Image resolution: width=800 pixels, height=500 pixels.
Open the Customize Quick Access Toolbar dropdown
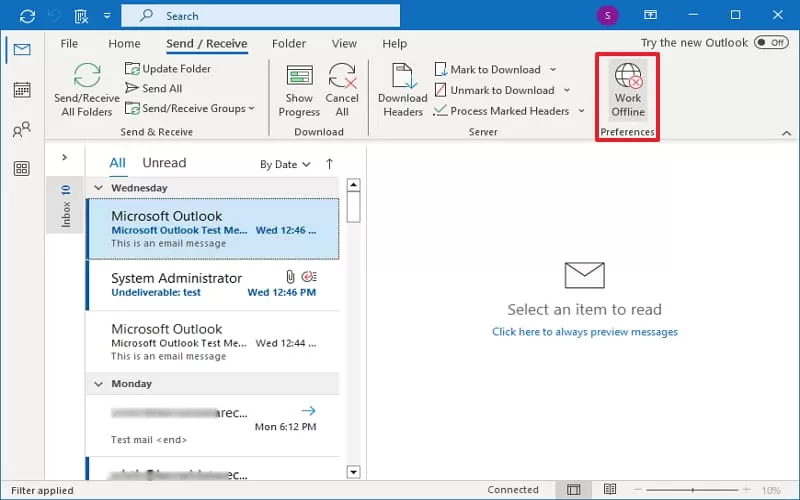[107, 16]
